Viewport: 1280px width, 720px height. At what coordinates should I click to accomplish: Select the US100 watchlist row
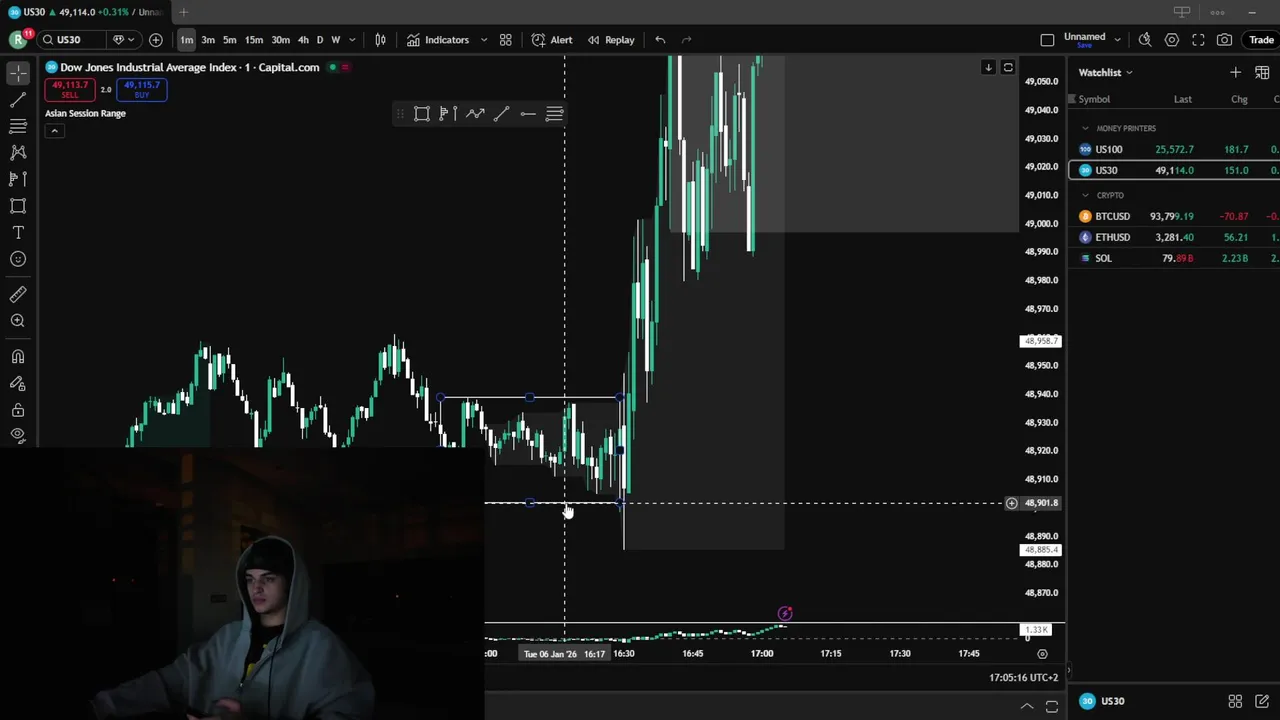coord(1174,149)
